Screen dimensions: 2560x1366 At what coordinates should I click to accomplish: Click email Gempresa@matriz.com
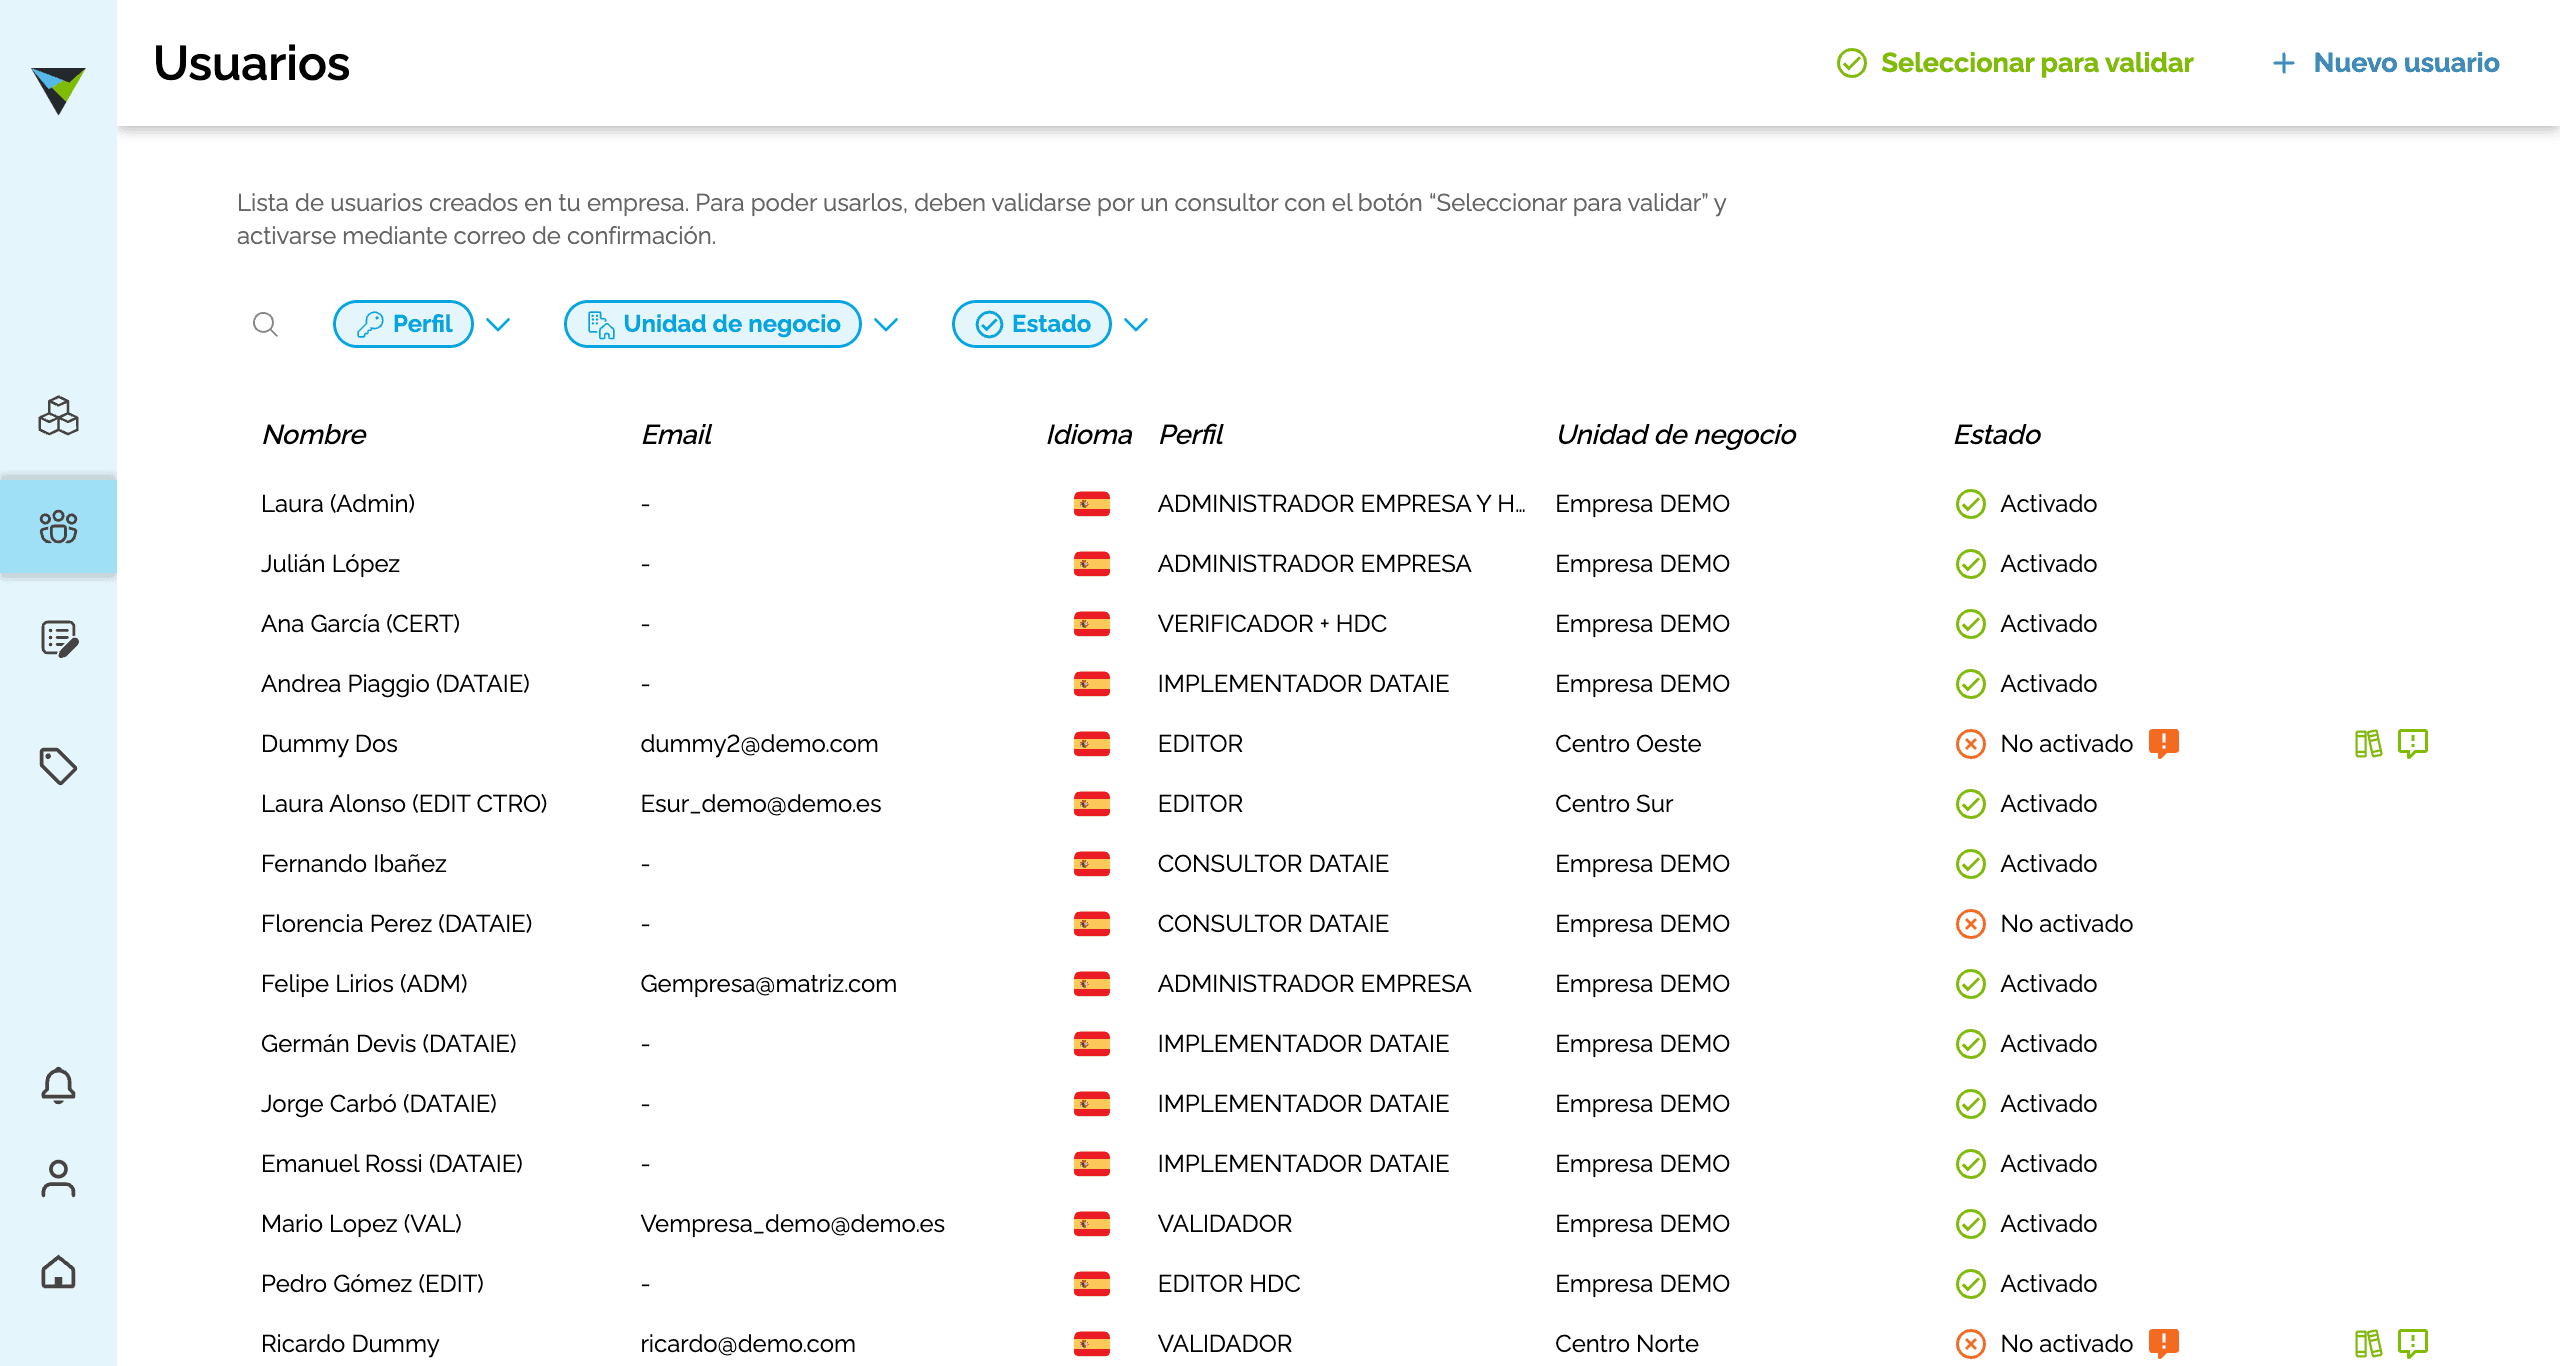[x=768, y=983]
